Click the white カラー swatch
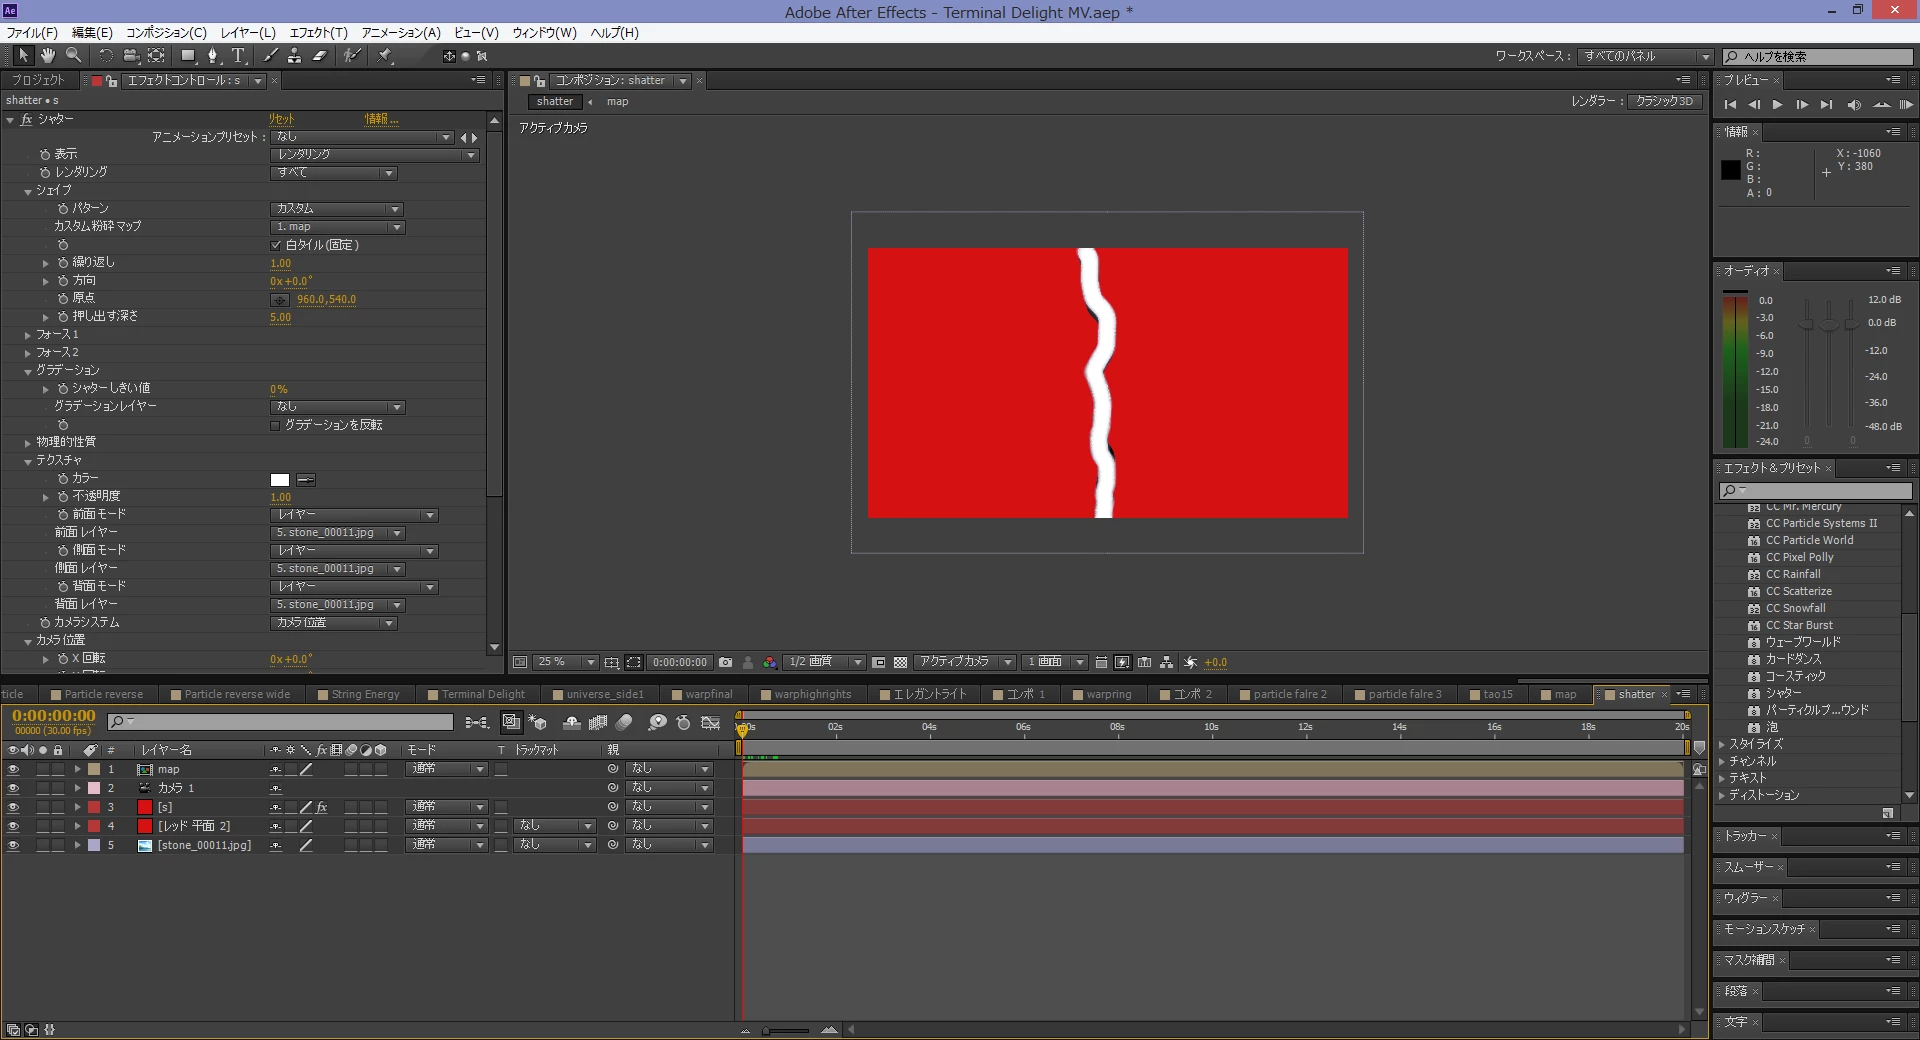Image resolution: width=1920 pixels, height=1040 pixels. point(280,481)
